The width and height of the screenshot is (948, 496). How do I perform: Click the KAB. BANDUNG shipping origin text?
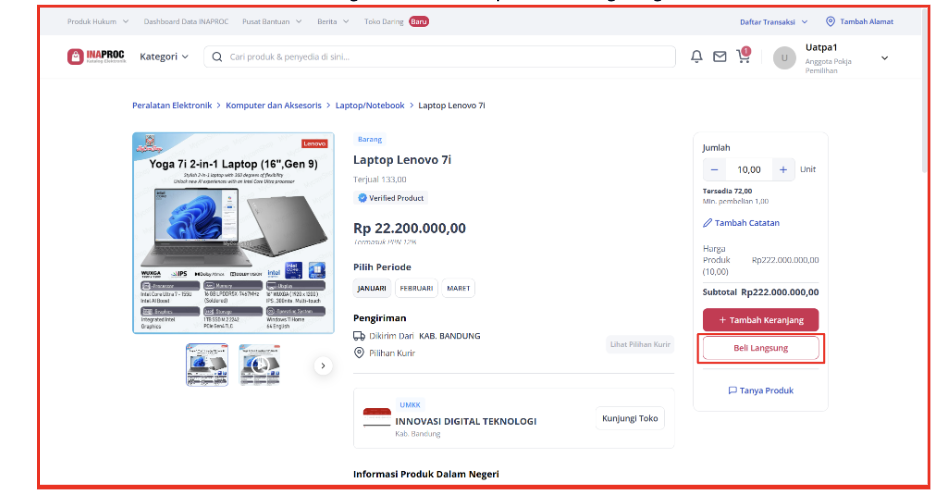(x=450, y=336)
